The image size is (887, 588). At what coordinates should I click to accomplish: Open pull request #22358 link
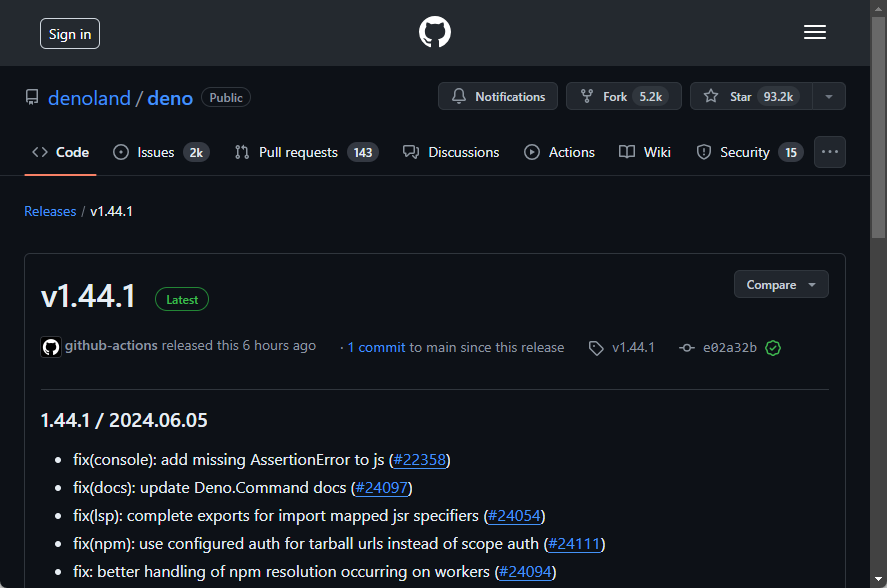coord(419,460)
